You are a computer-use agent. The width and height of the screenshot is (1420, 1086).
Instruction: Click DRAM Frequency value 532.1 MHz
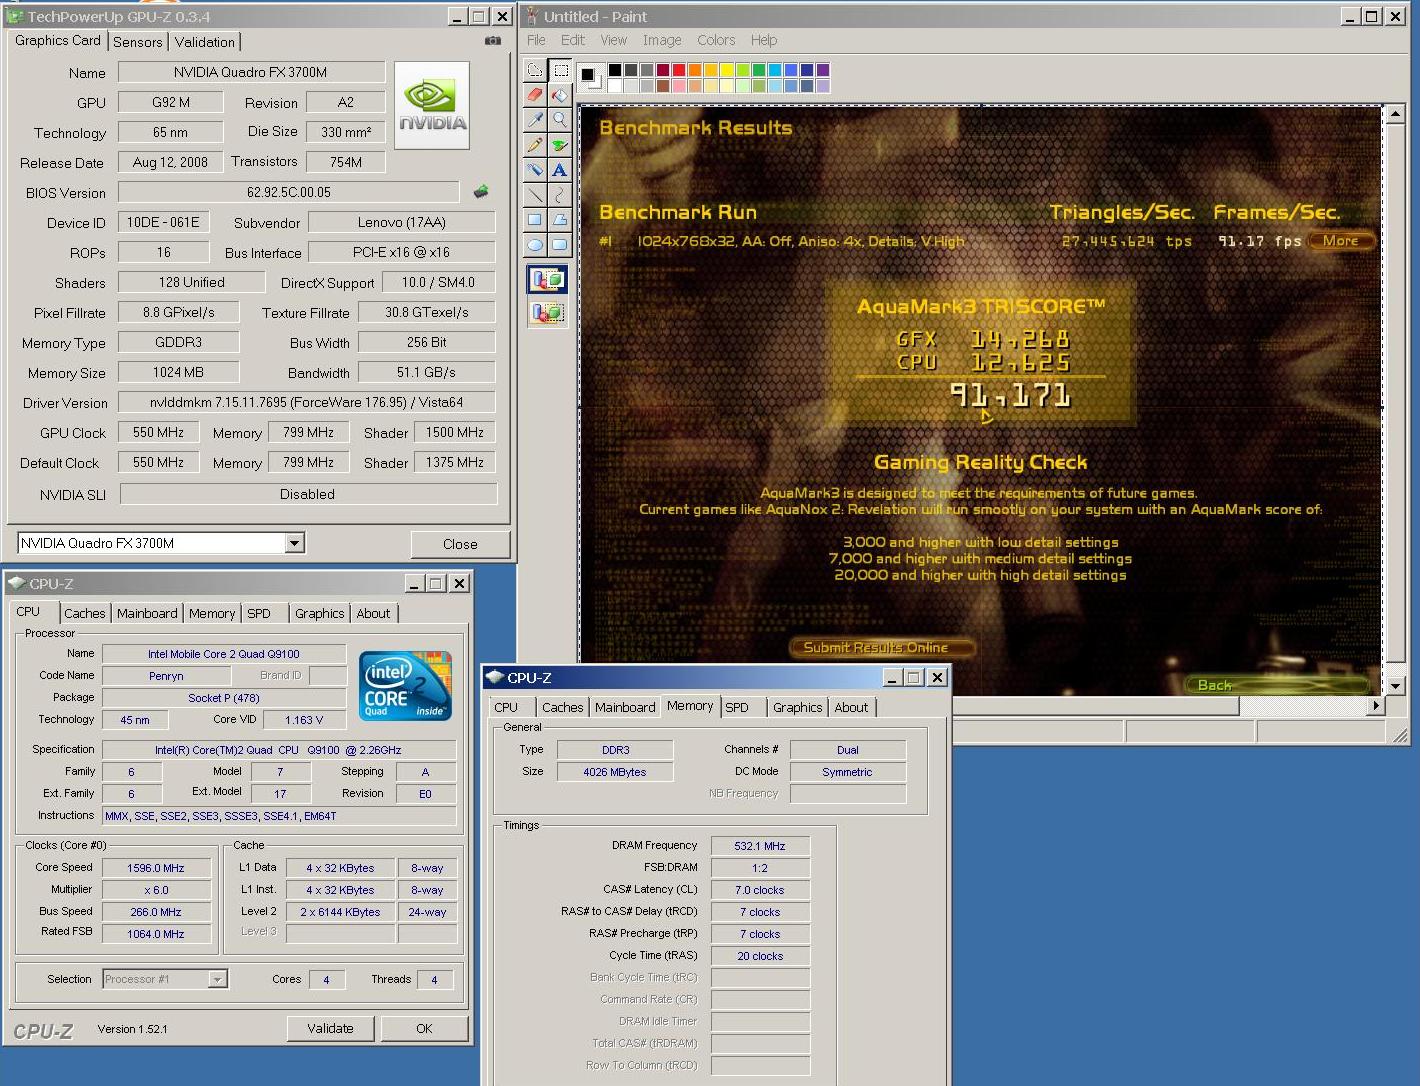point(760,846)
